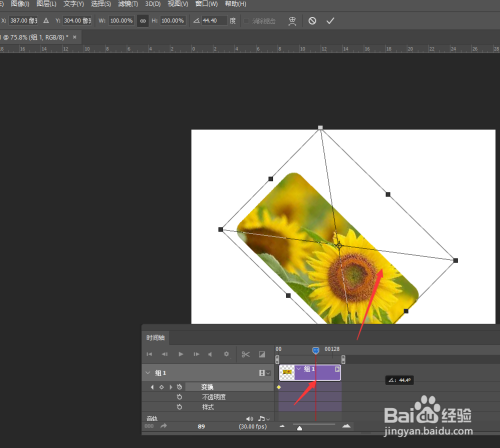Collapse the 组 1 track chevron

coord(148,373)
